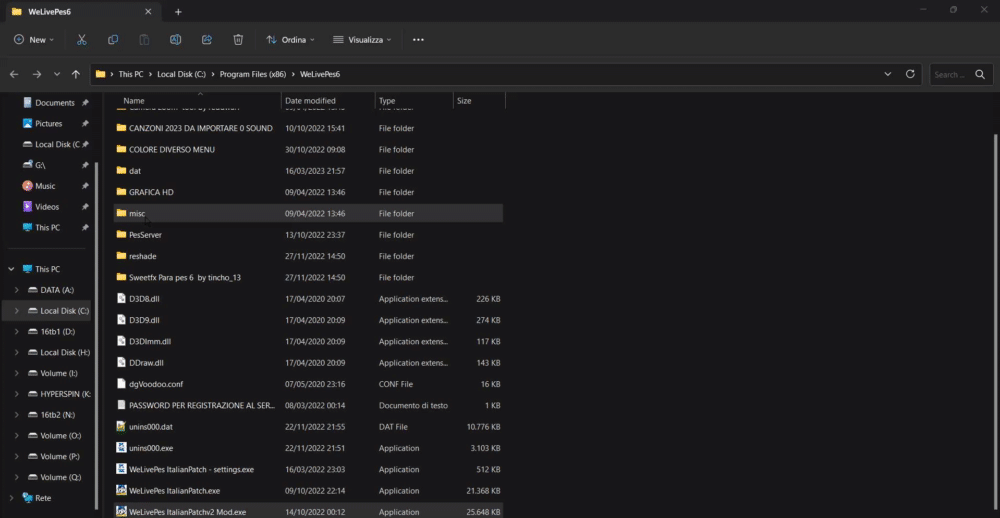Click the PesServer folder icon
Image resolution: width=1000 pixels, height=518 pixels.
click(121, 235)
